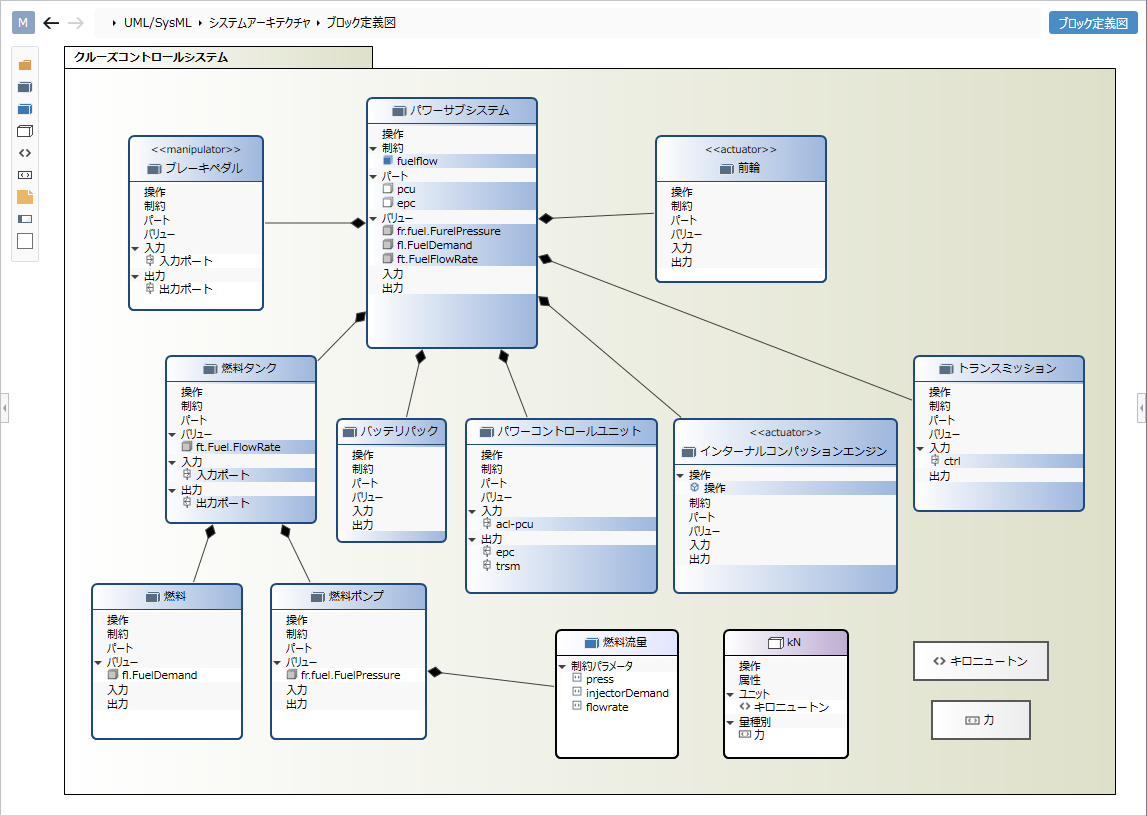Collapse 出力 section in パワーコントロールユニット

(473, 540)
